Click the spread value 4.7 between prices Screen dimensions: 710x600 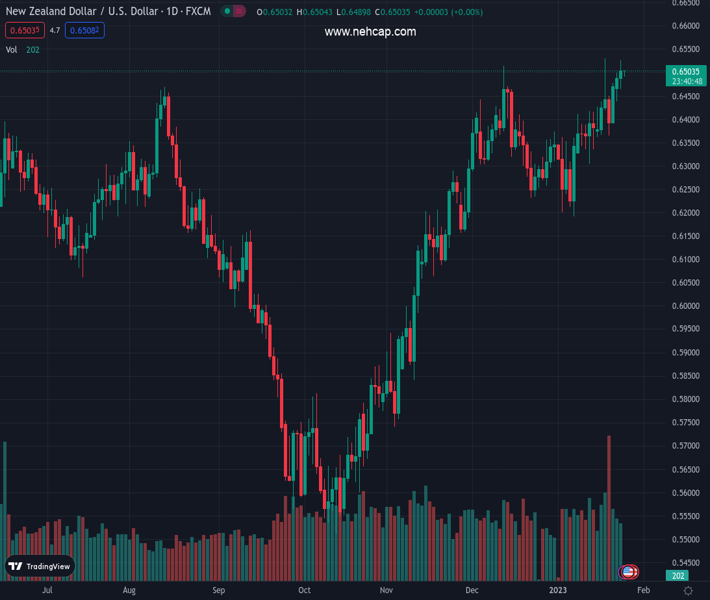(x=55, y=31)
